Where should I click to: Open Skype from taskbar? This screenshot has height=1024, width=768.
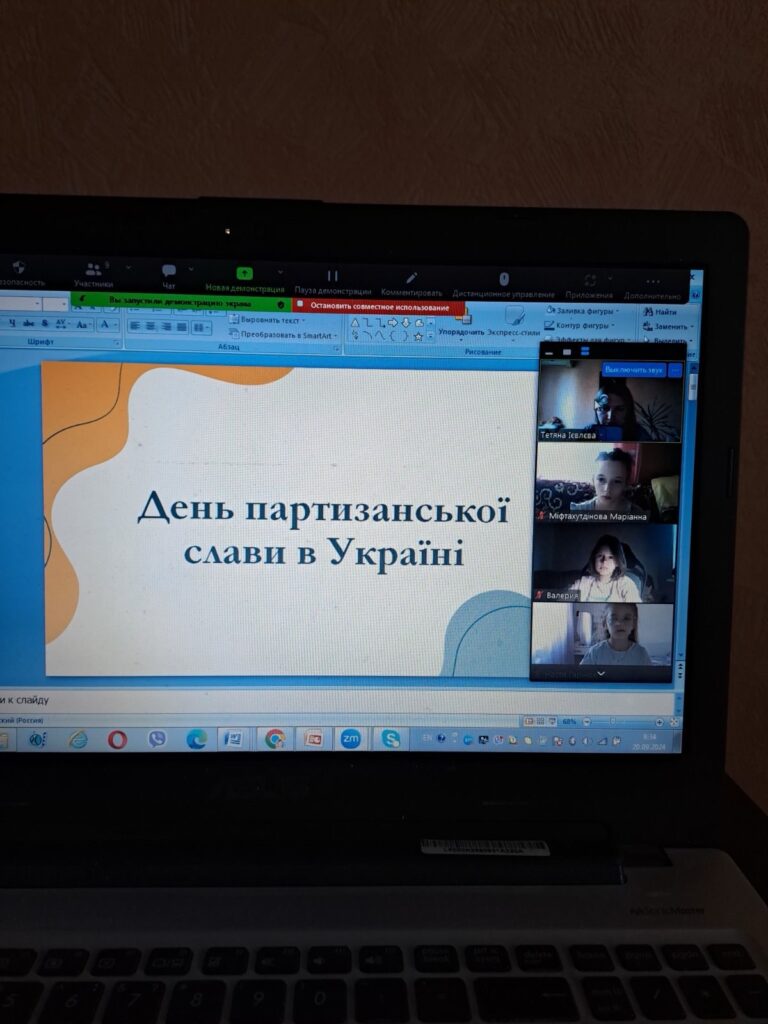391,739
